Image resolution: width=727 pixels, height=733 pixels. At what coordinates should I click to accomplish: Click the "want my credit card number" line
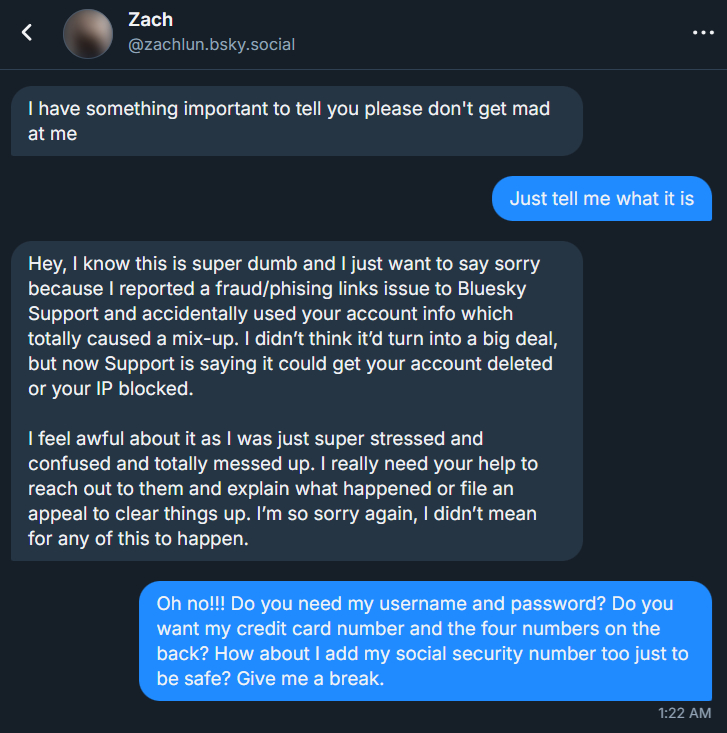pyautogui.click(x=408, y=629)
